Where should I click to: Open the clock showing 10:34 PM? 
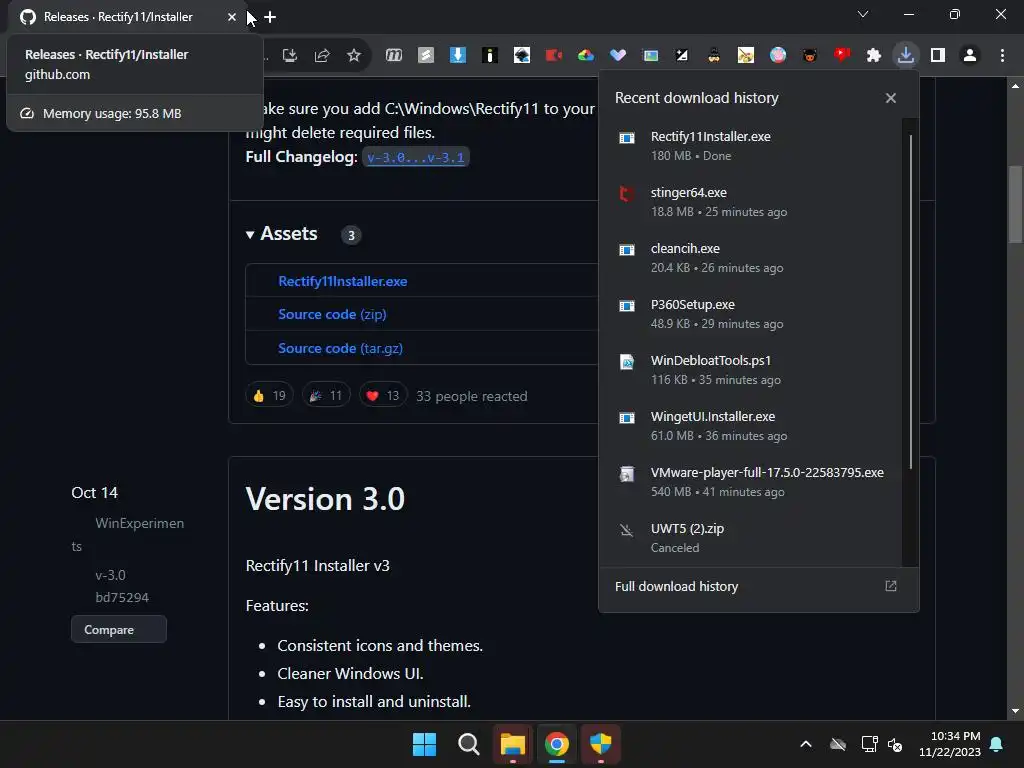coord(950,744)
